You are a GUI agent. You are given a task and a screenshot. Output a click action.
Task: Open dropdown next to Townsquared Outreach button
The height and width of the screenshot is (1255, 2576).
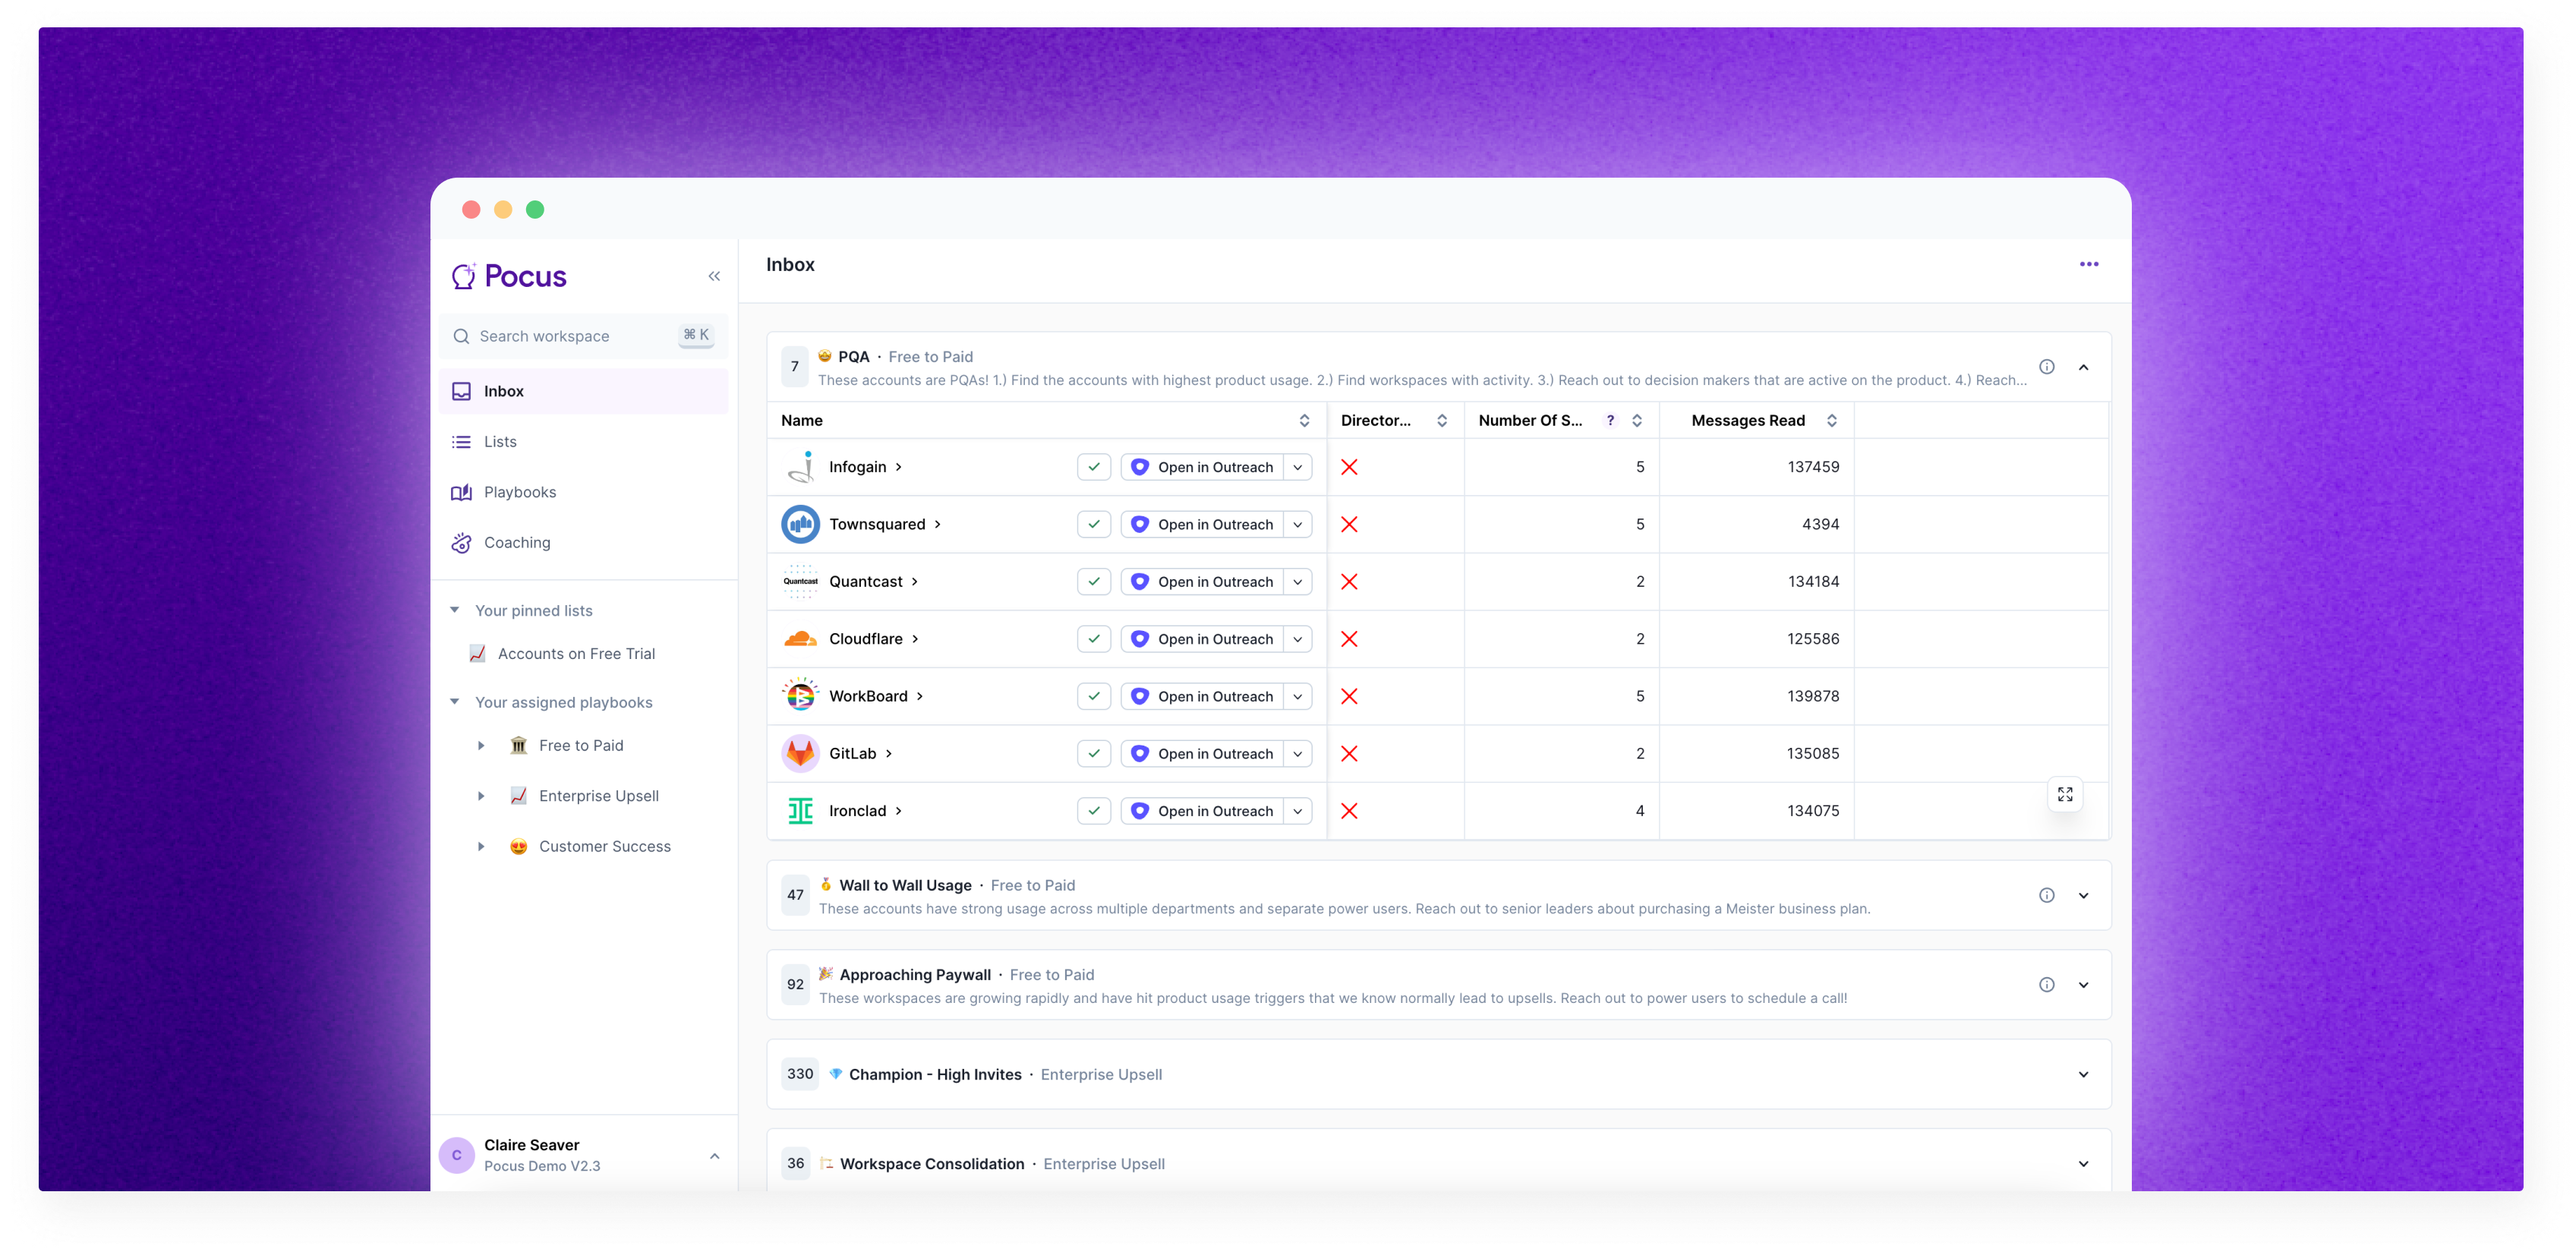click(1297, 525)
